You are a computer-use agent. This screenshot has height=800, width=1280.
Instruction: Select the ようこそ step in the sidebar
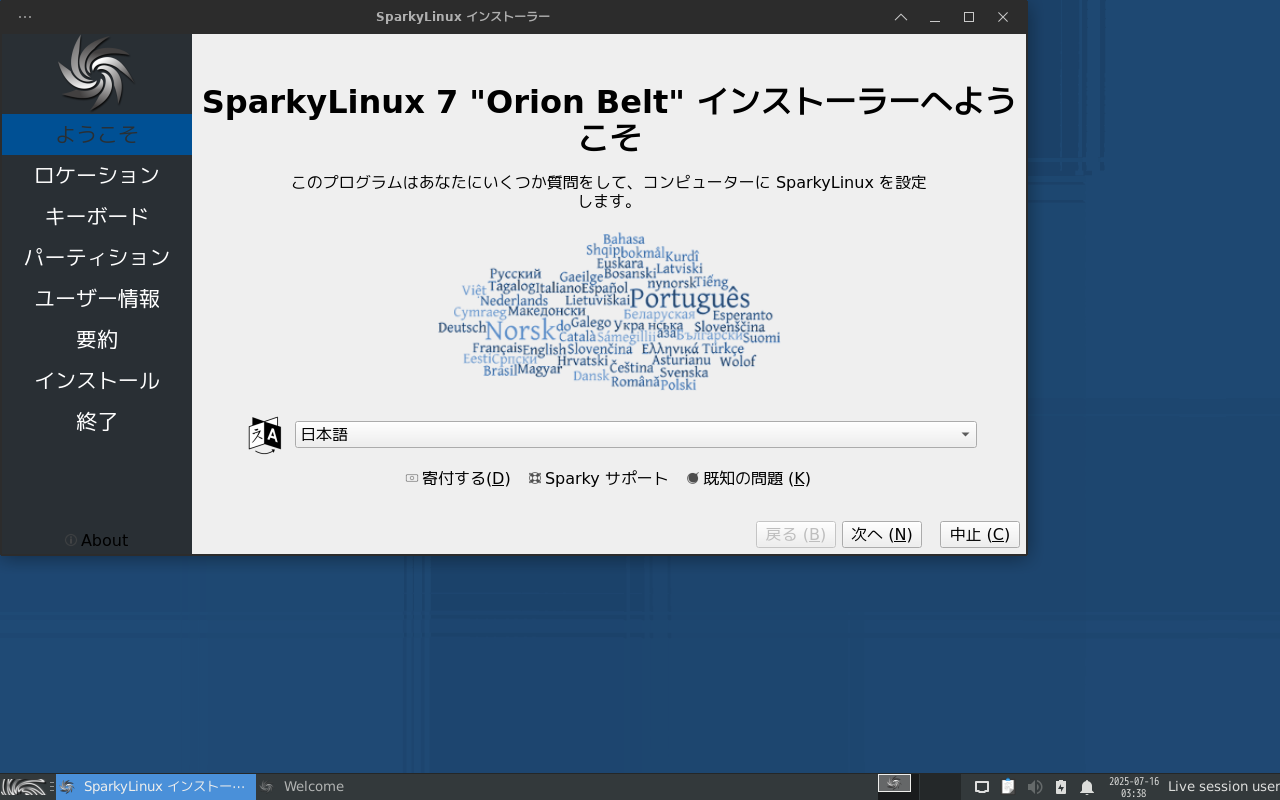pos(97,135)
